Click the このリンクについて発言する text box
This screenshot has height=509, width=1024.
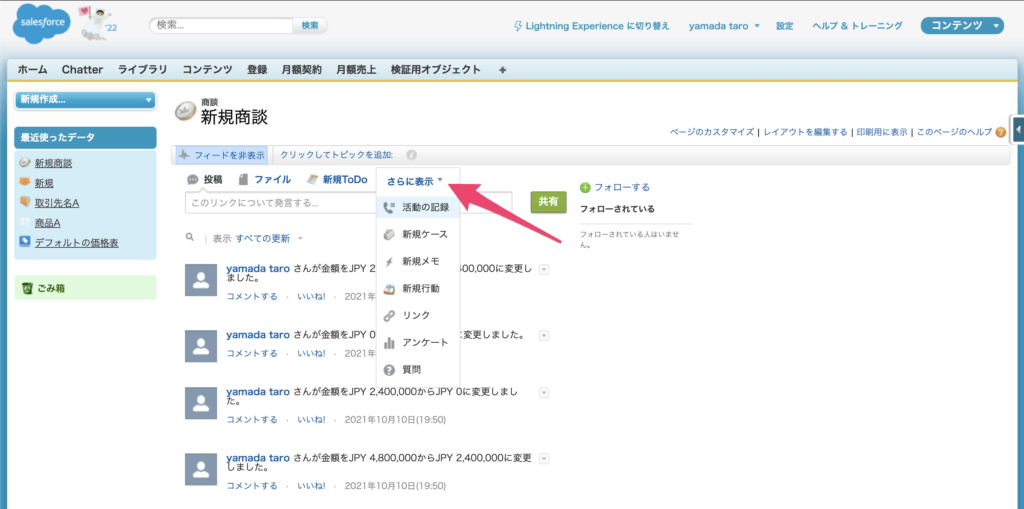coord(347,203)
